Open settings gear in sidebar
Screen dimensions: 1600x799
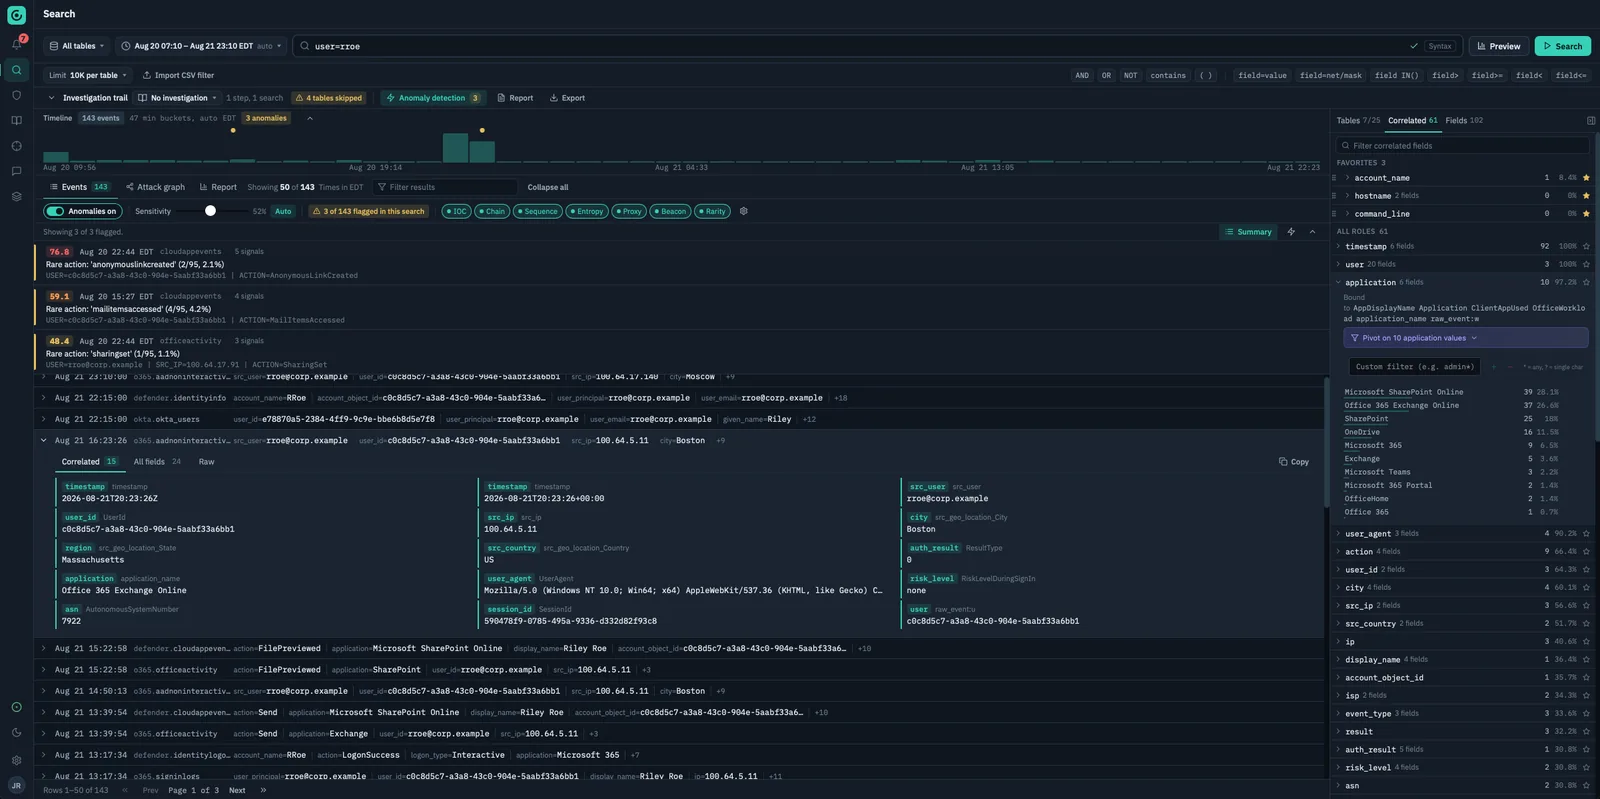16,760
